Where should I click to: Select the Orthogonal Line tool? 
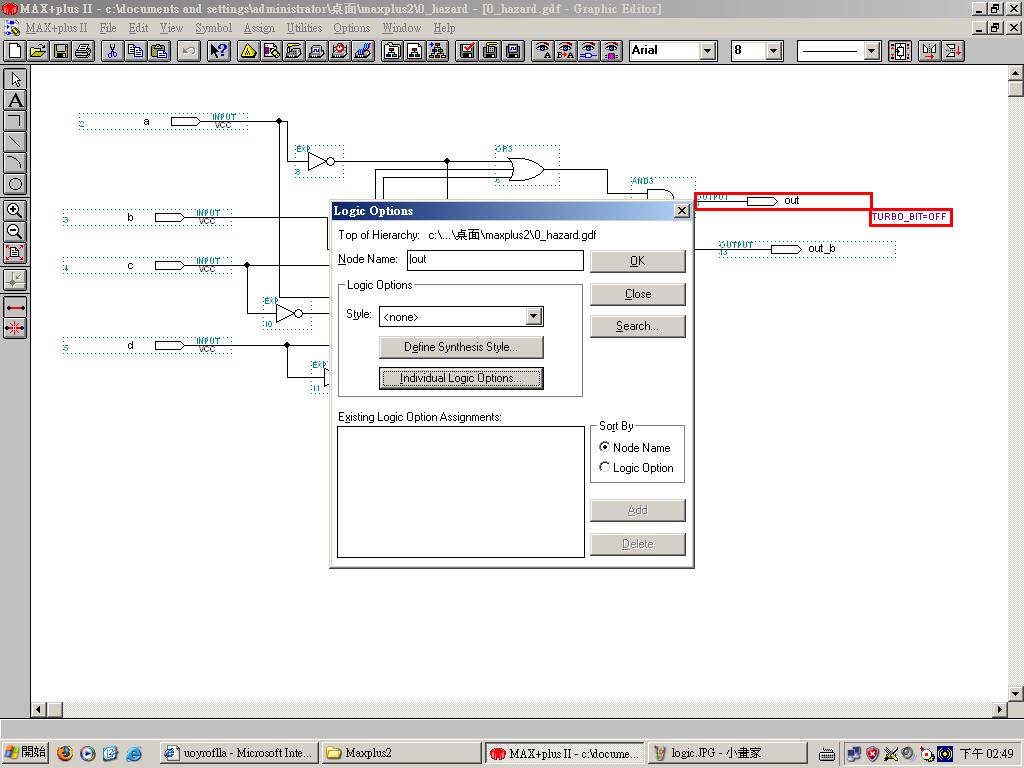click(15, 121)
